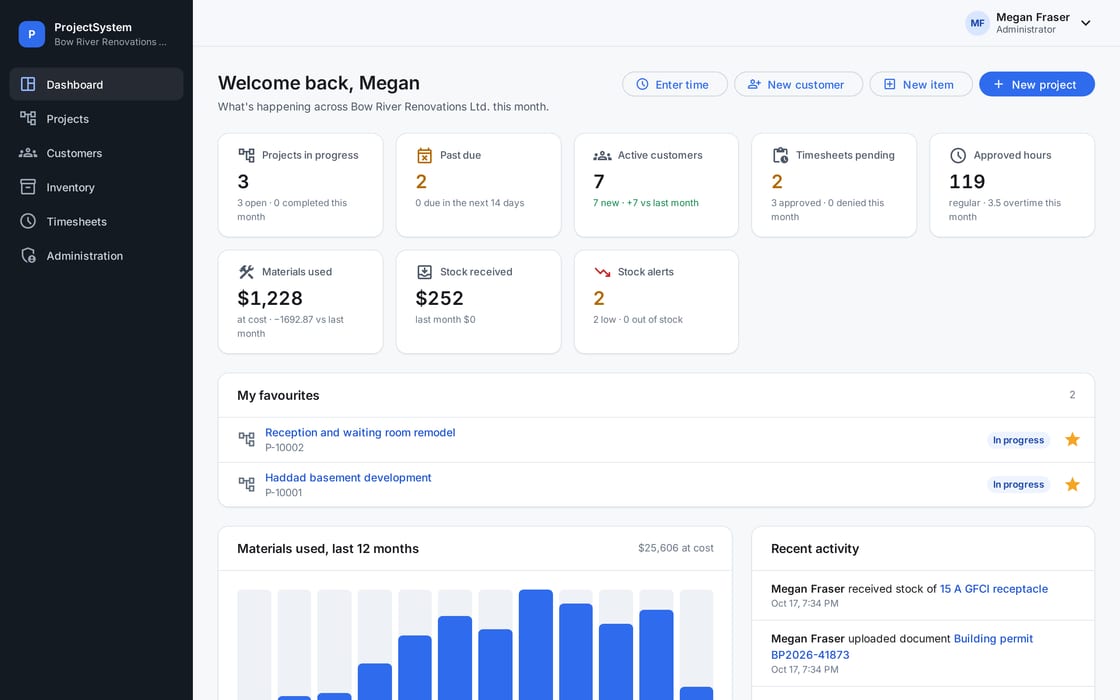Click the New item button
1120x700 pixels.
[920, 84]
